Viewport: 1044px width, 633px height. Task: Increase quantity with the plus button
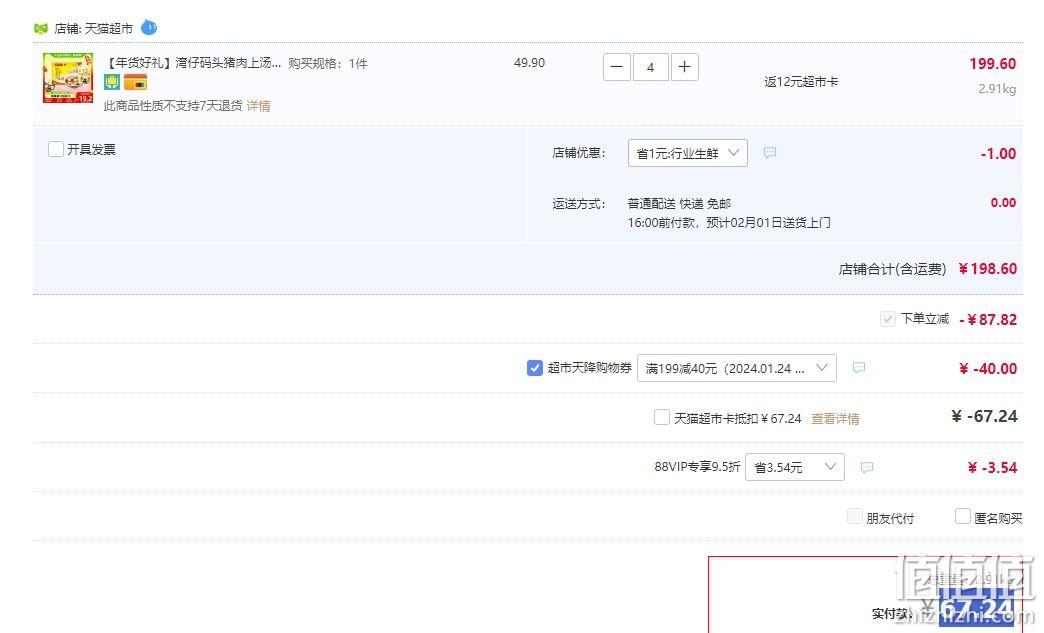(684, 67)
